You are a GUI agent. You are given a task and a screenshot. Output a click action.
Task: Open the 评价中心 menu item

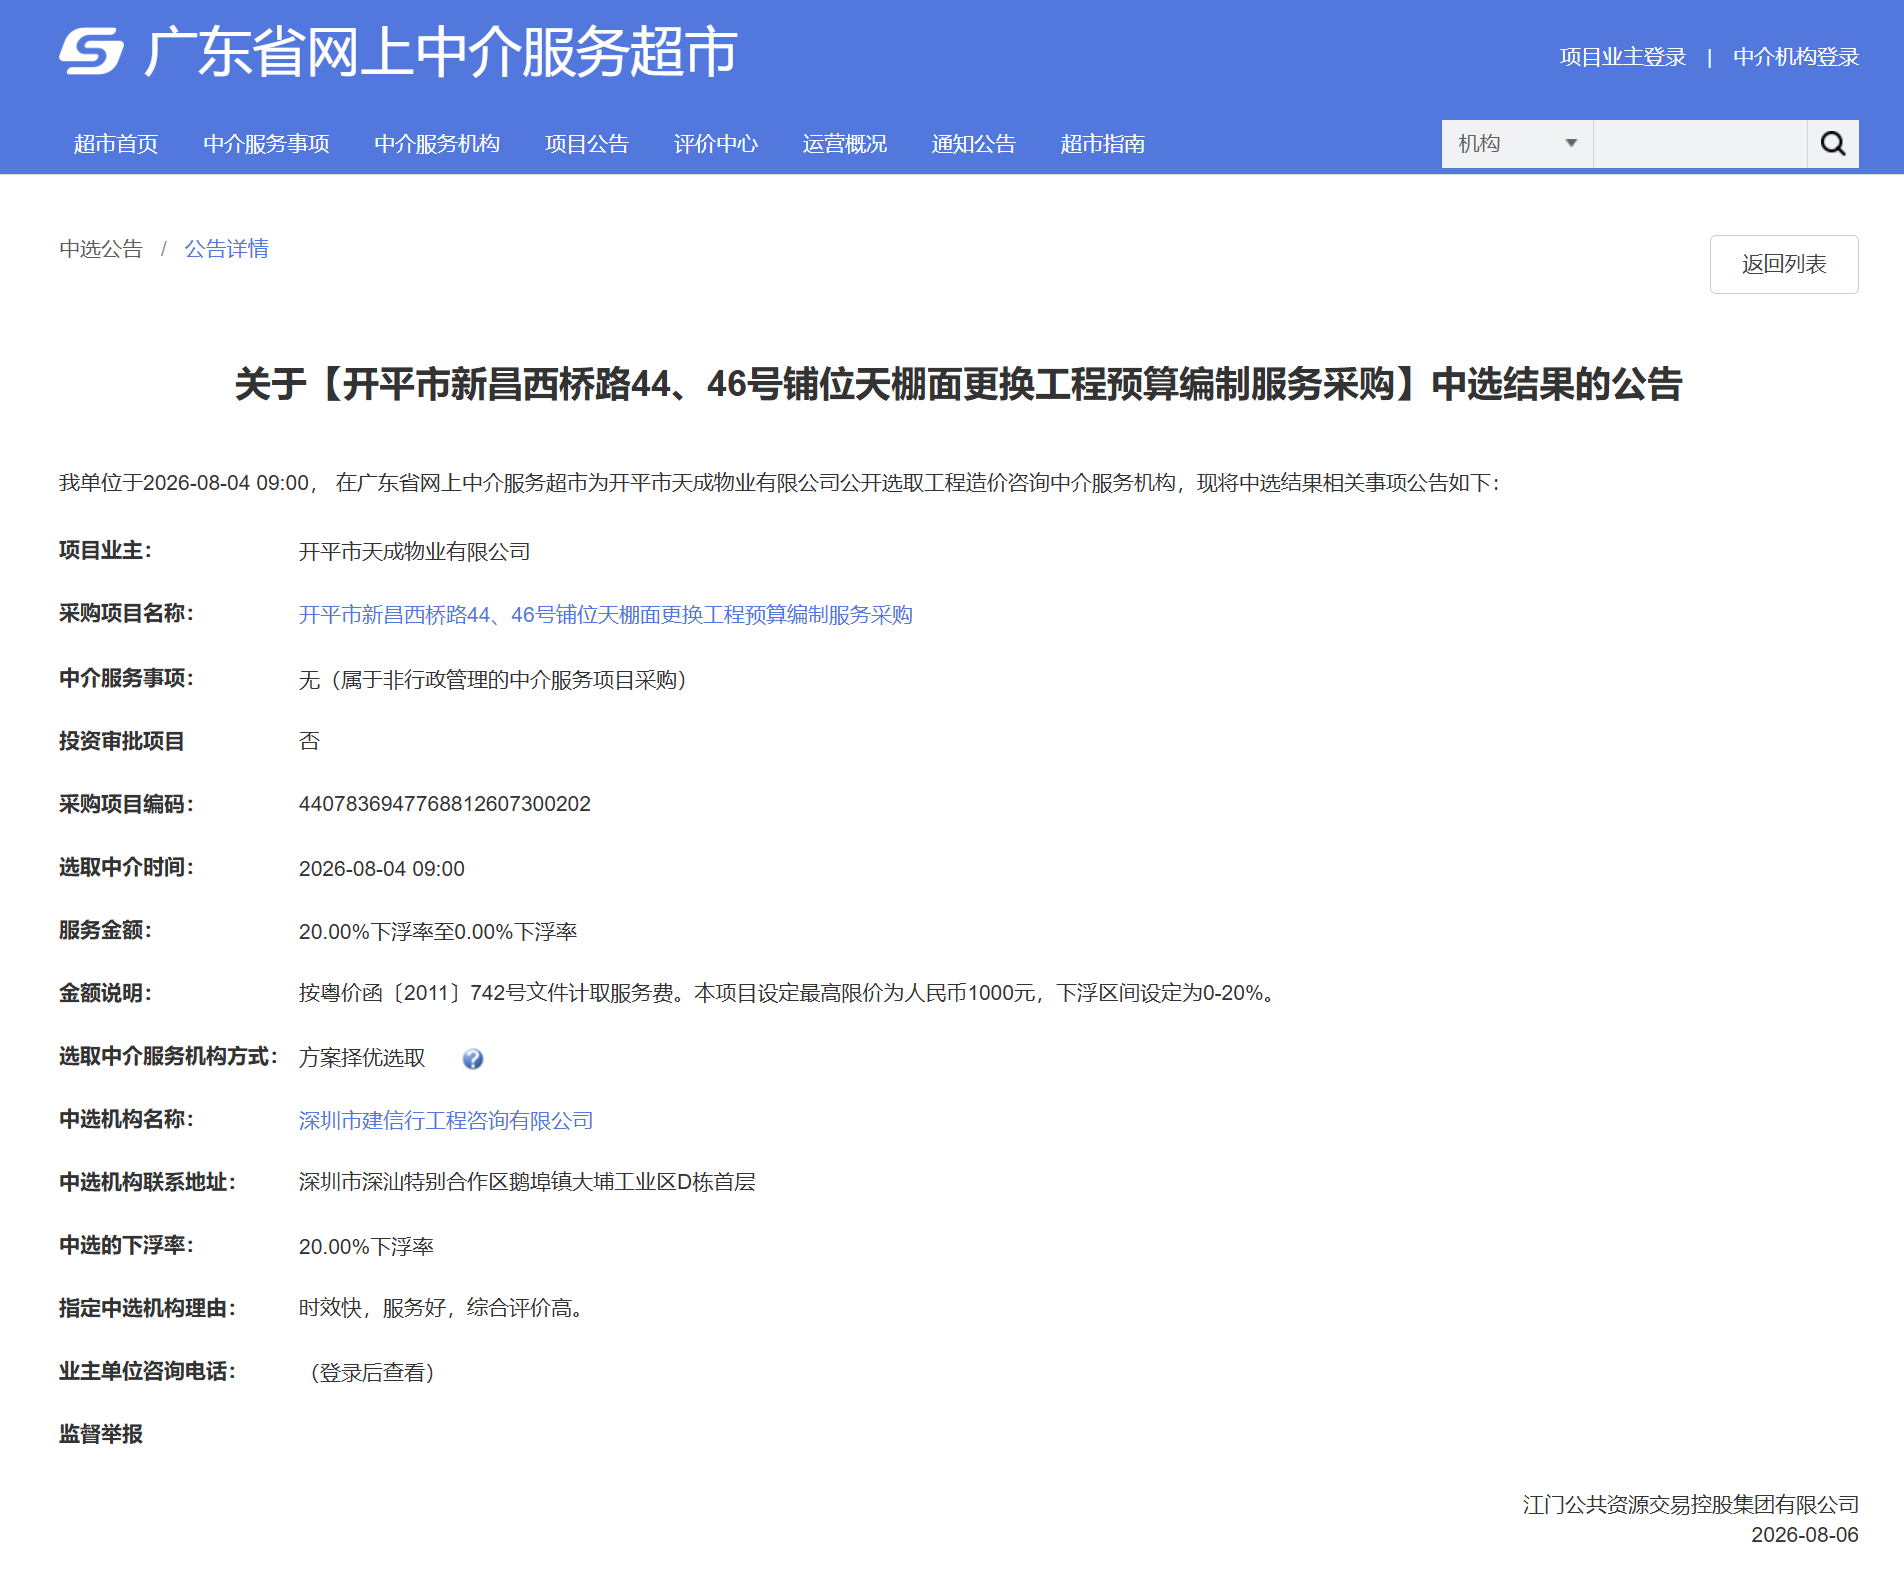coord(716,144)
